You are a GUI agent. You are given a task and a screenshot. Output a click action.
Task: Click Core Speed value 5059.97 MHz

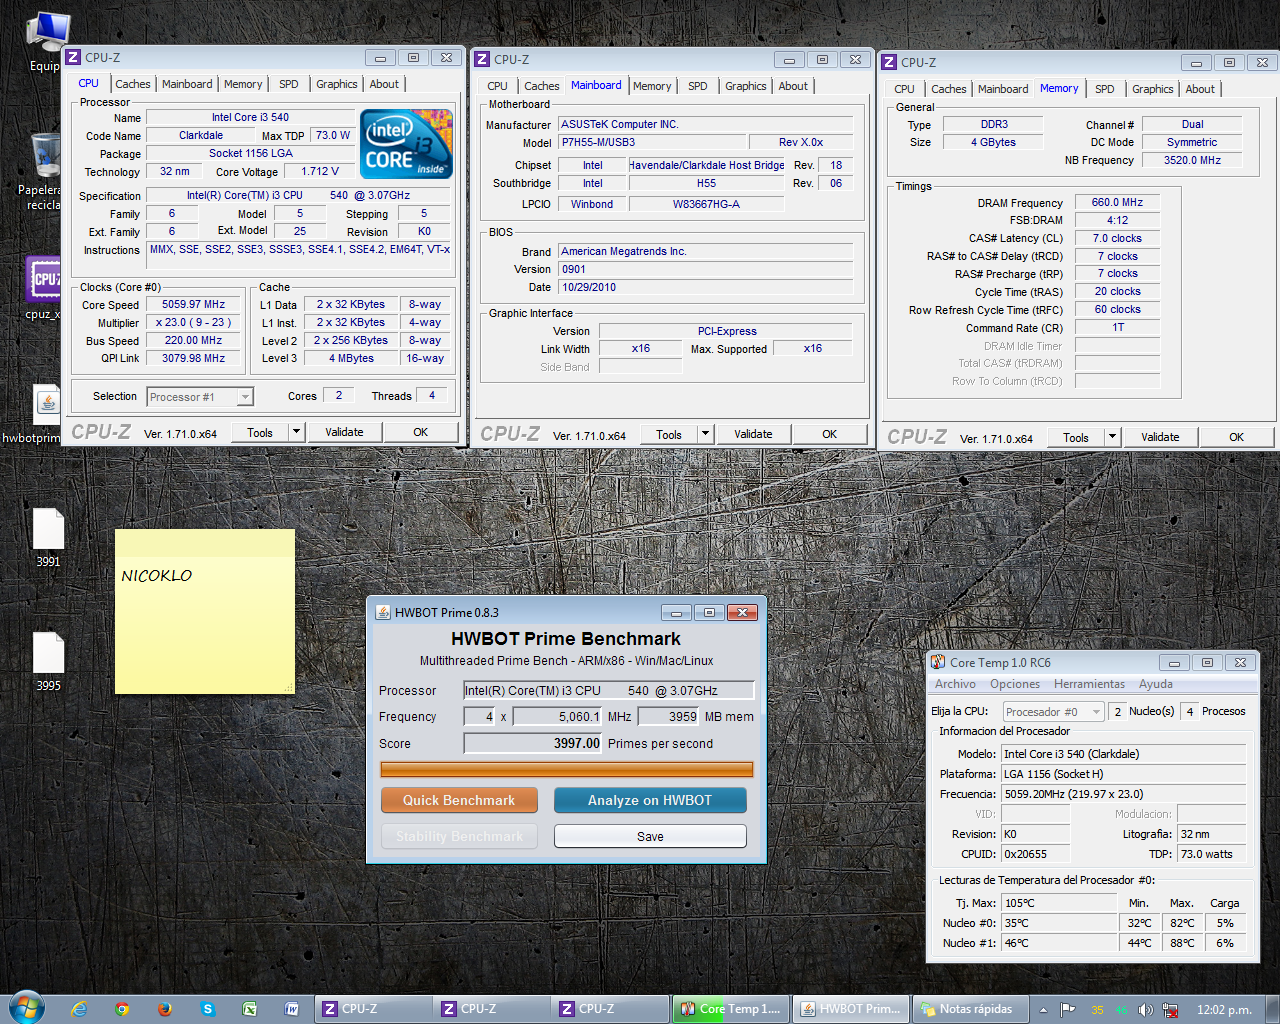[x=194, y=304]
